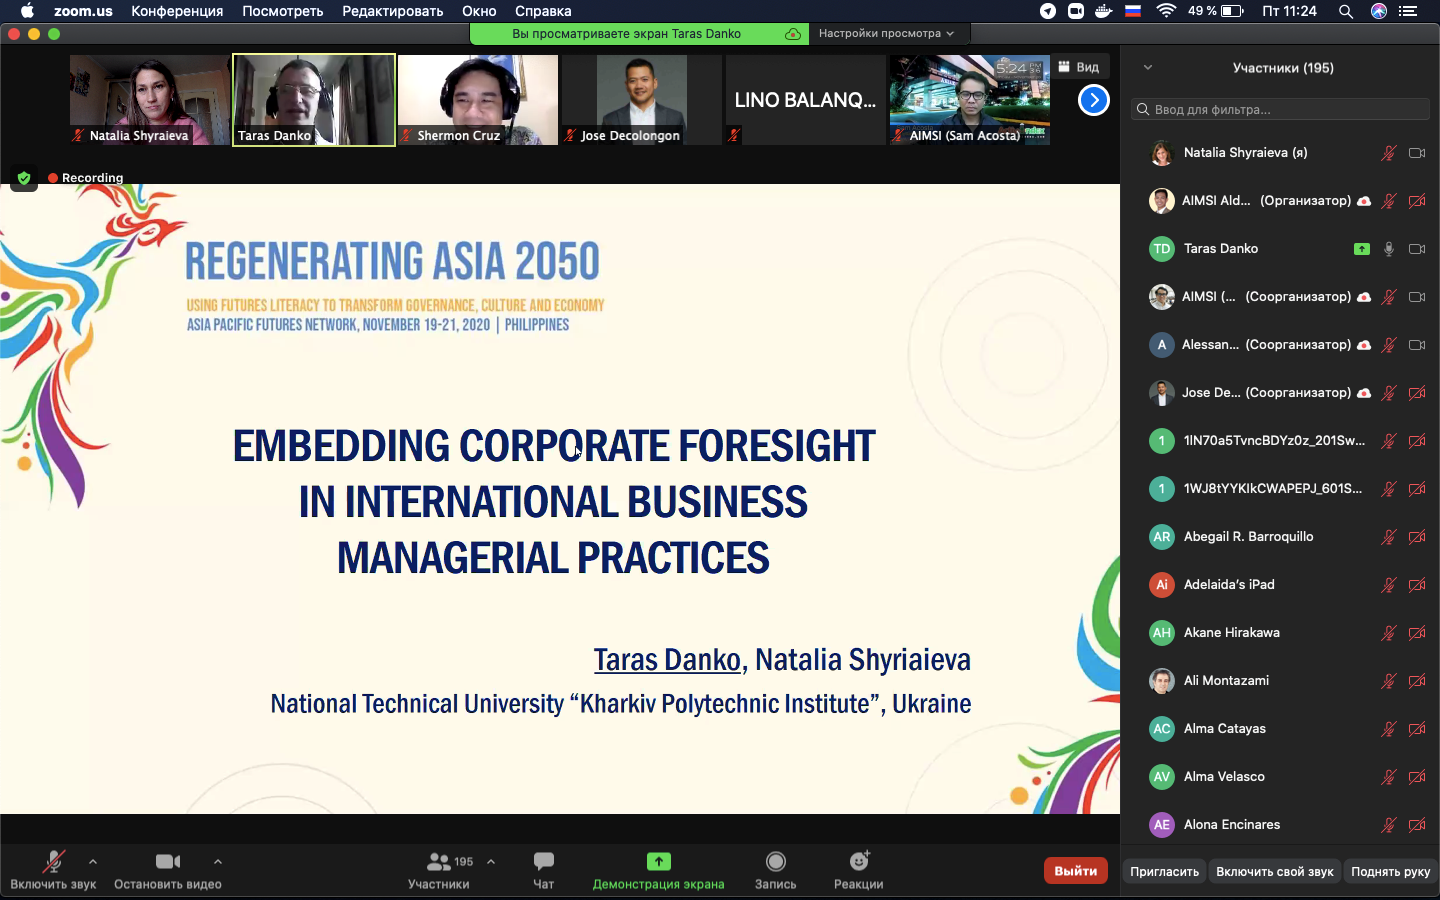Open zoom.us application menu

[83, 11]
